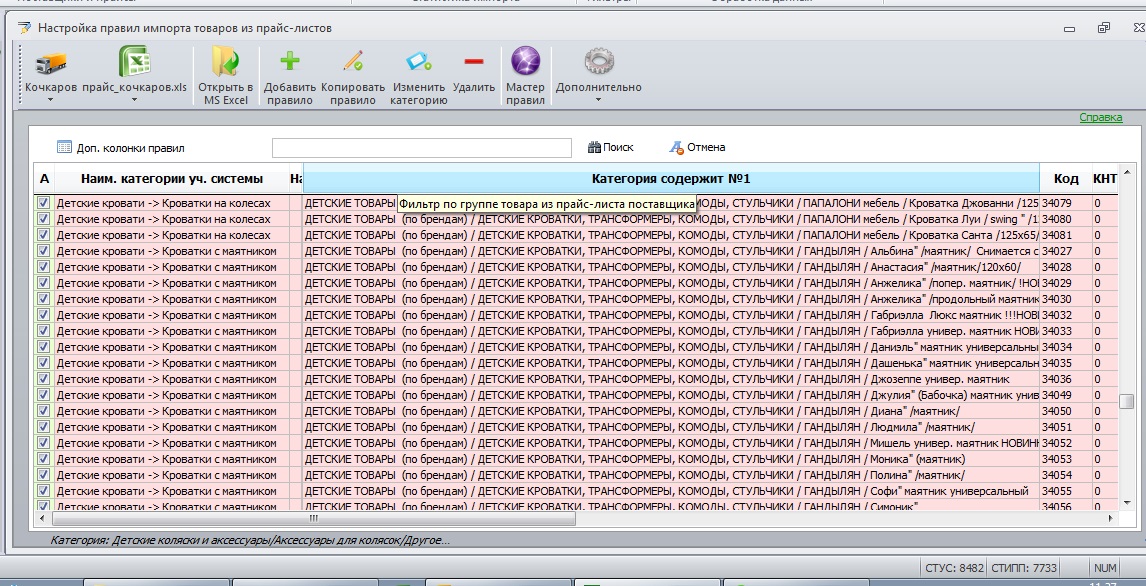Toggle checkbox for row with code 34032
The width and height of the screenshot is (1146, 586).
coord(43,315)
